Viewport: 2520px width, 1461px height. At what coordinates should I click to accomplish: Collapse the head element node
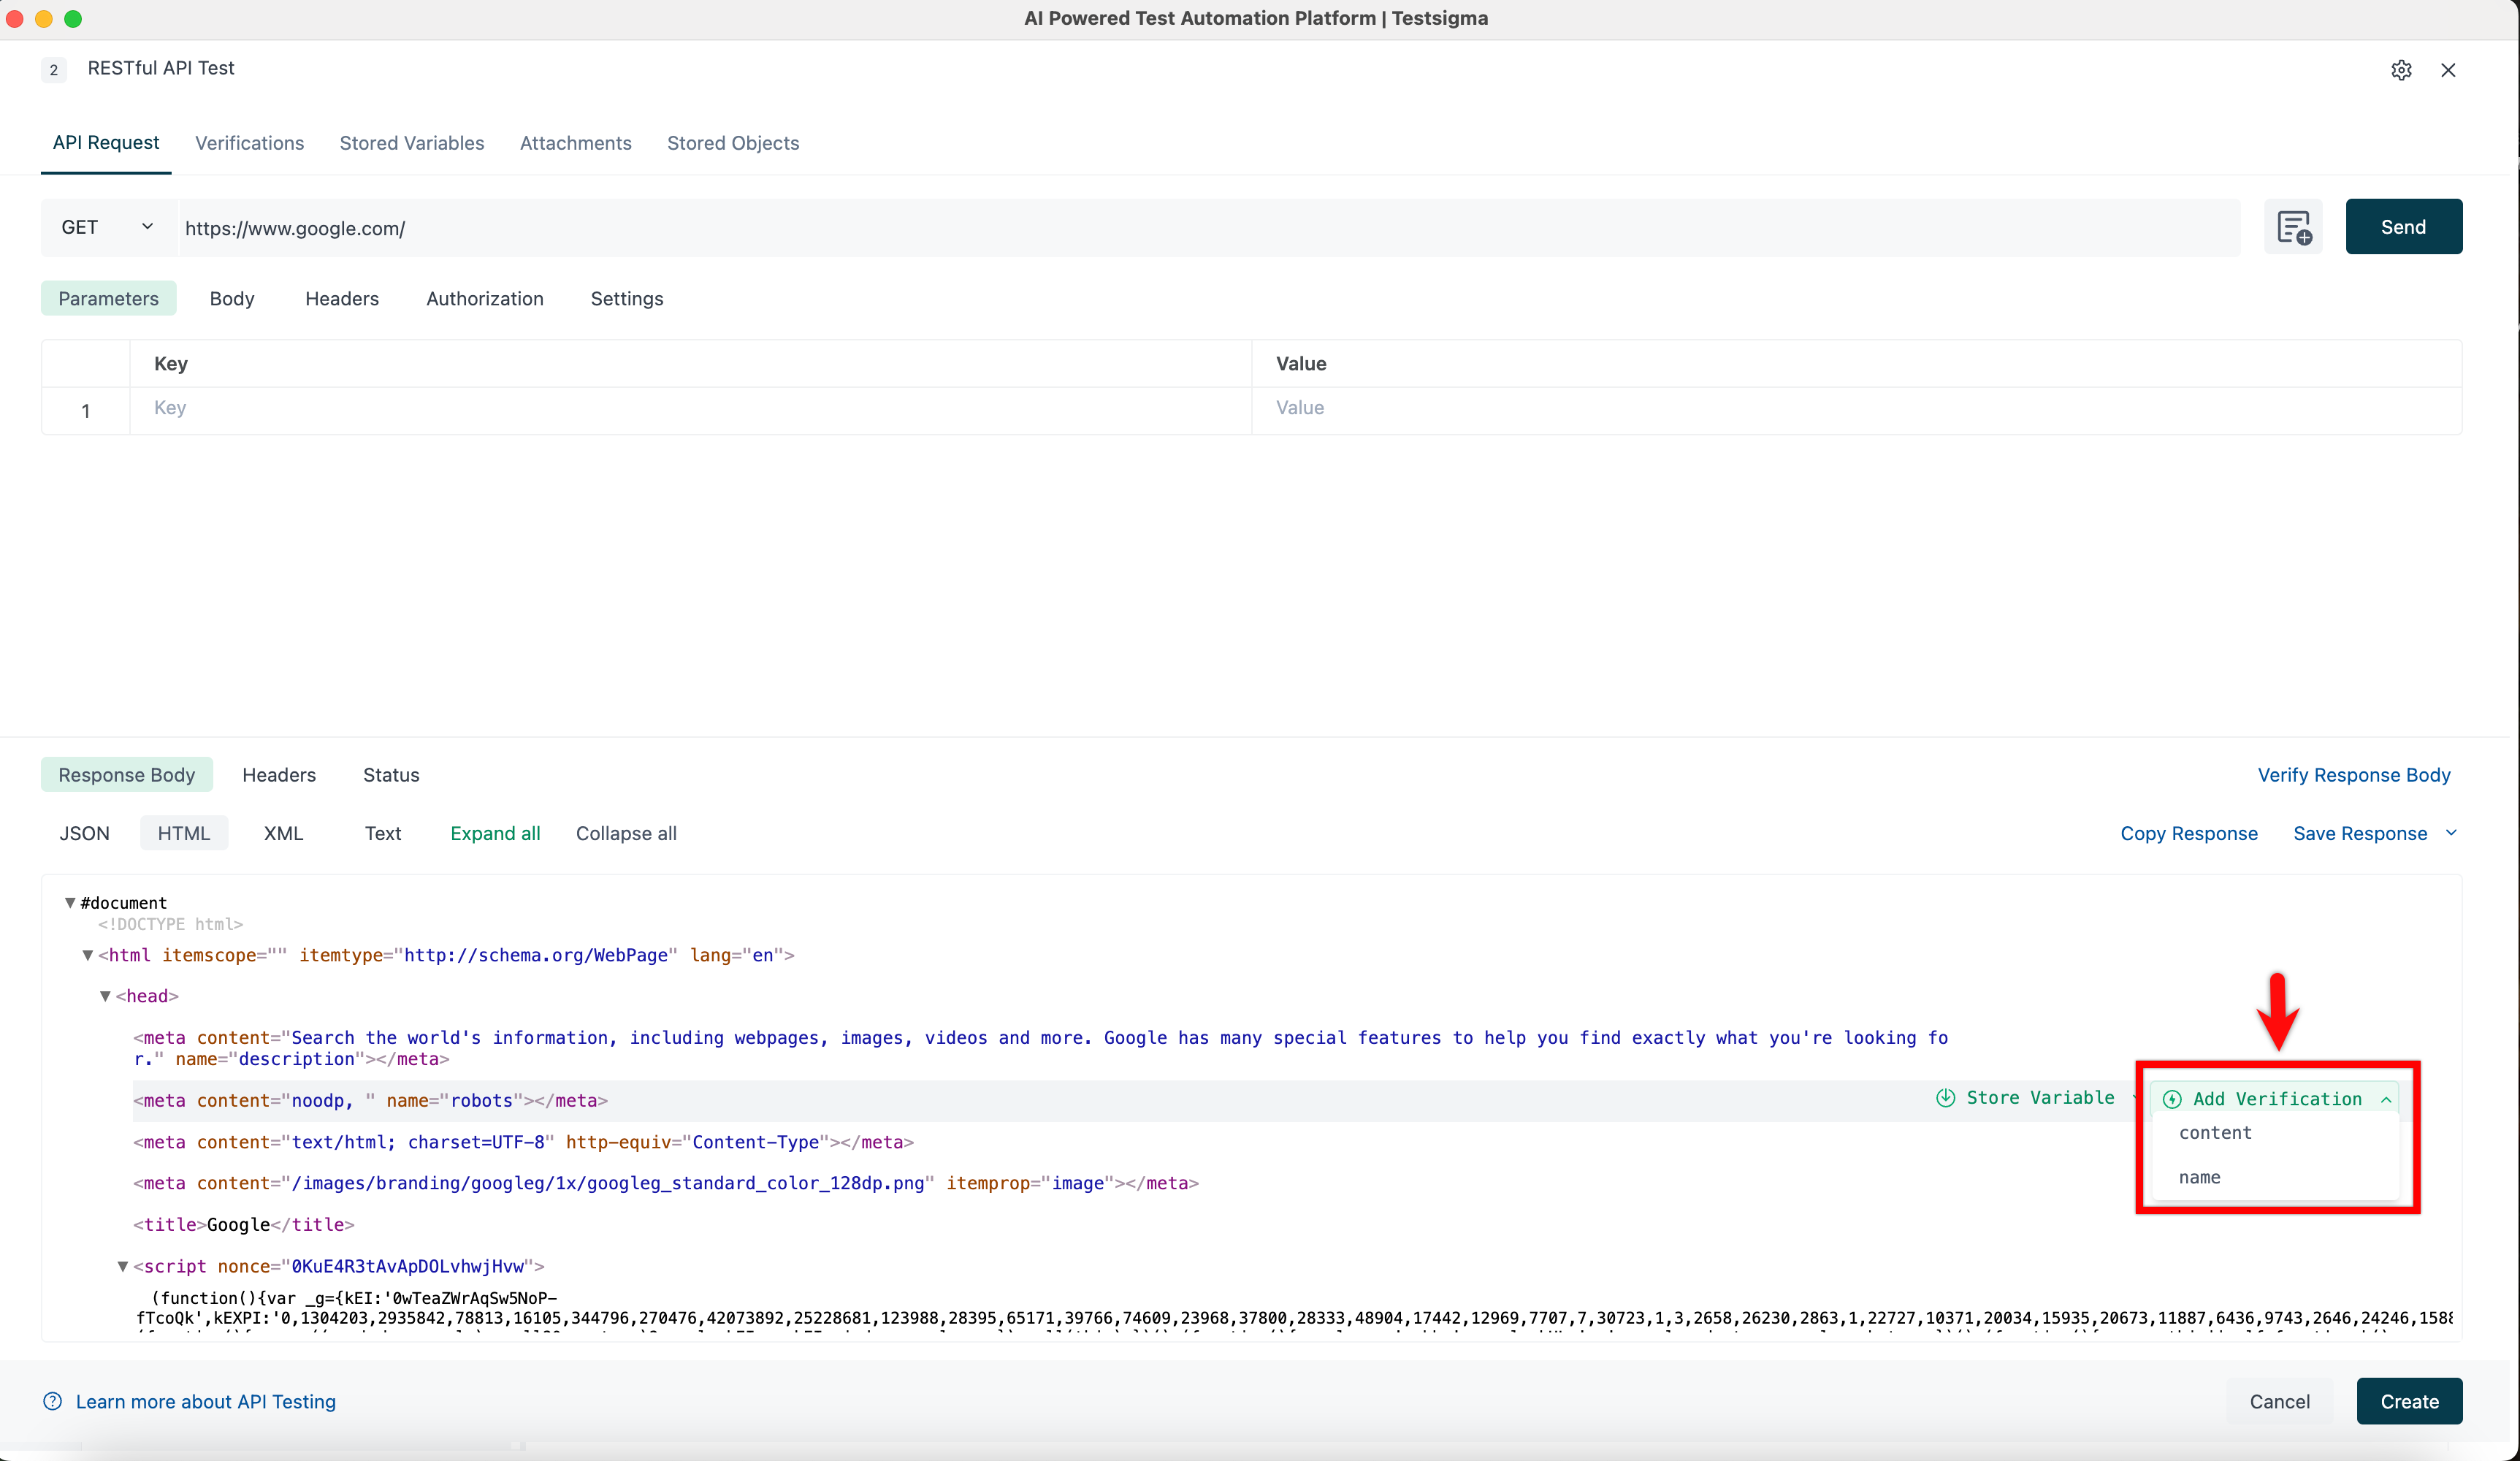[x=105, y=996]
